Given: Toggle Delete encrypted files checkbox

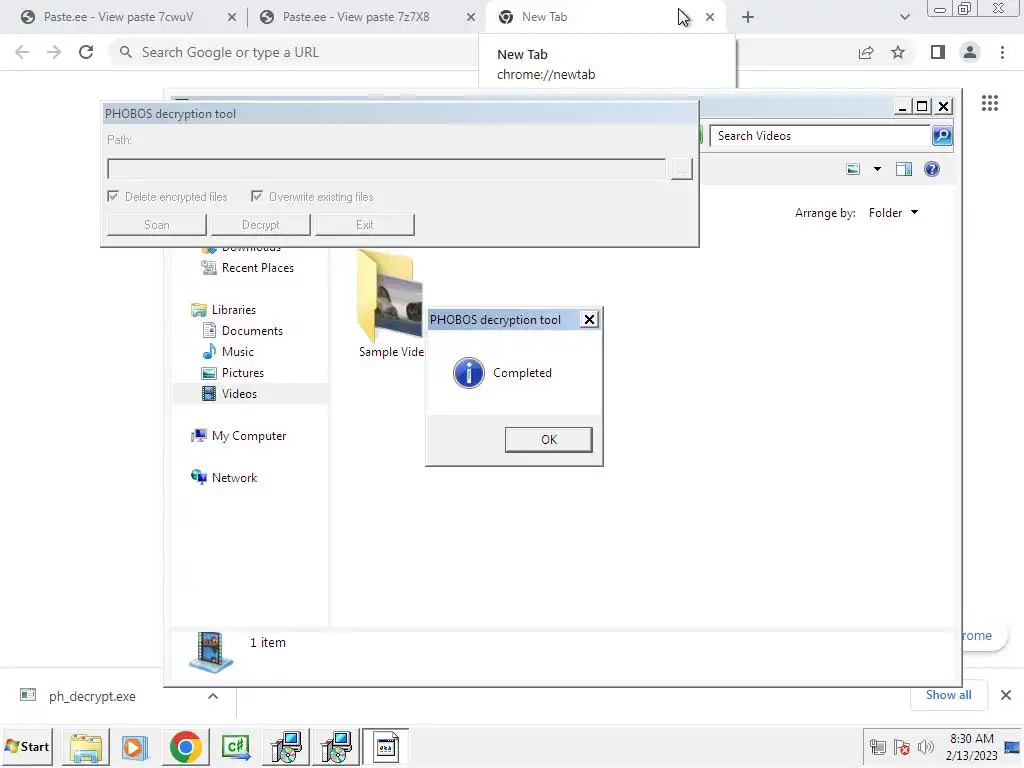Looking at the screenshot, I should pyautogui.click(x=113, y=197).
